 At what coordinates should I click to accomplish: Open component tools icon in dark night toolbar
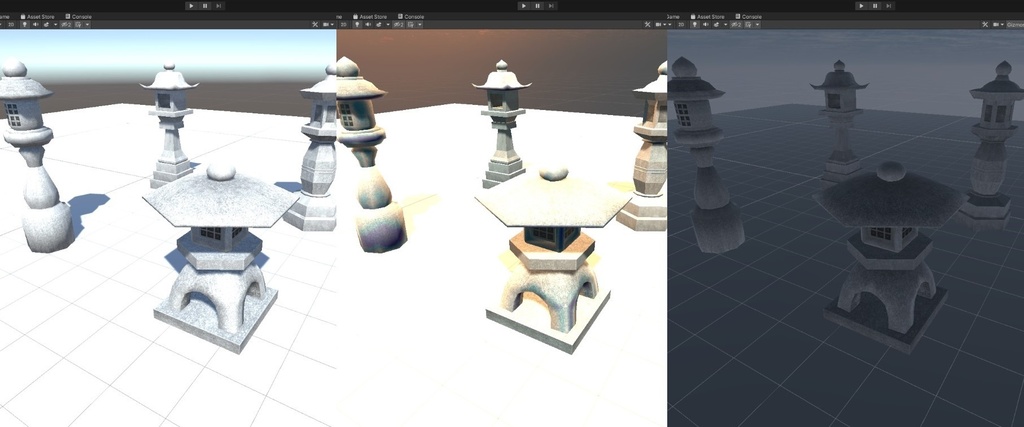pos(985,24)
